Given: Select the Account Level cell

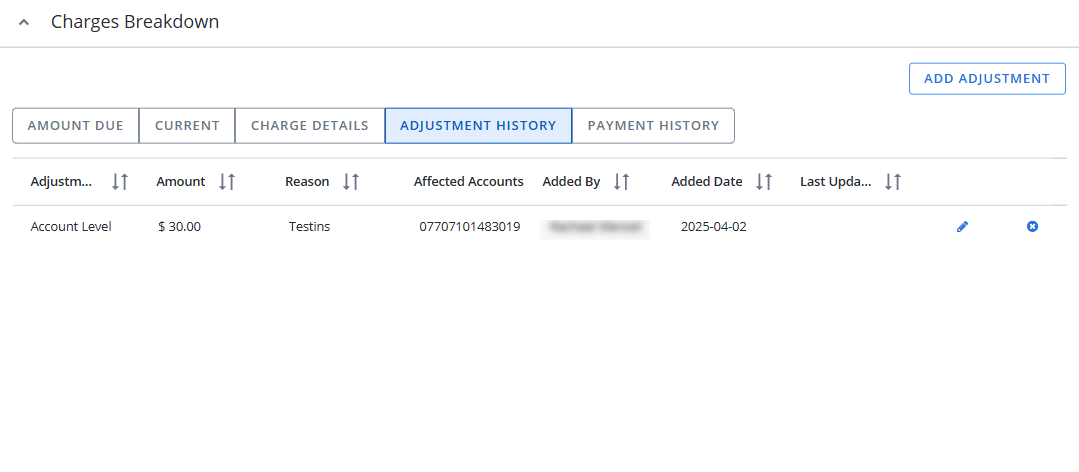Looking at the screenshot, I should tap(71, 227).
